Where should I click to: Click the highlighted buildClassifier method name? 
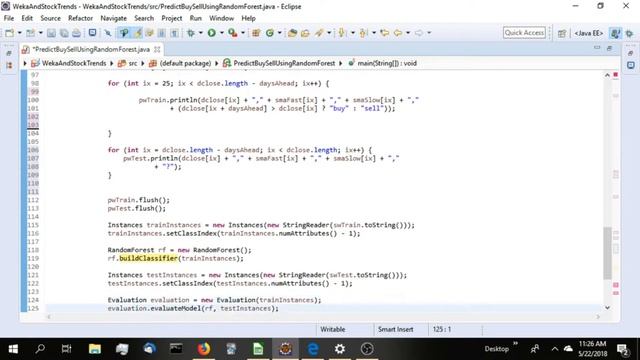pos(149,258)
